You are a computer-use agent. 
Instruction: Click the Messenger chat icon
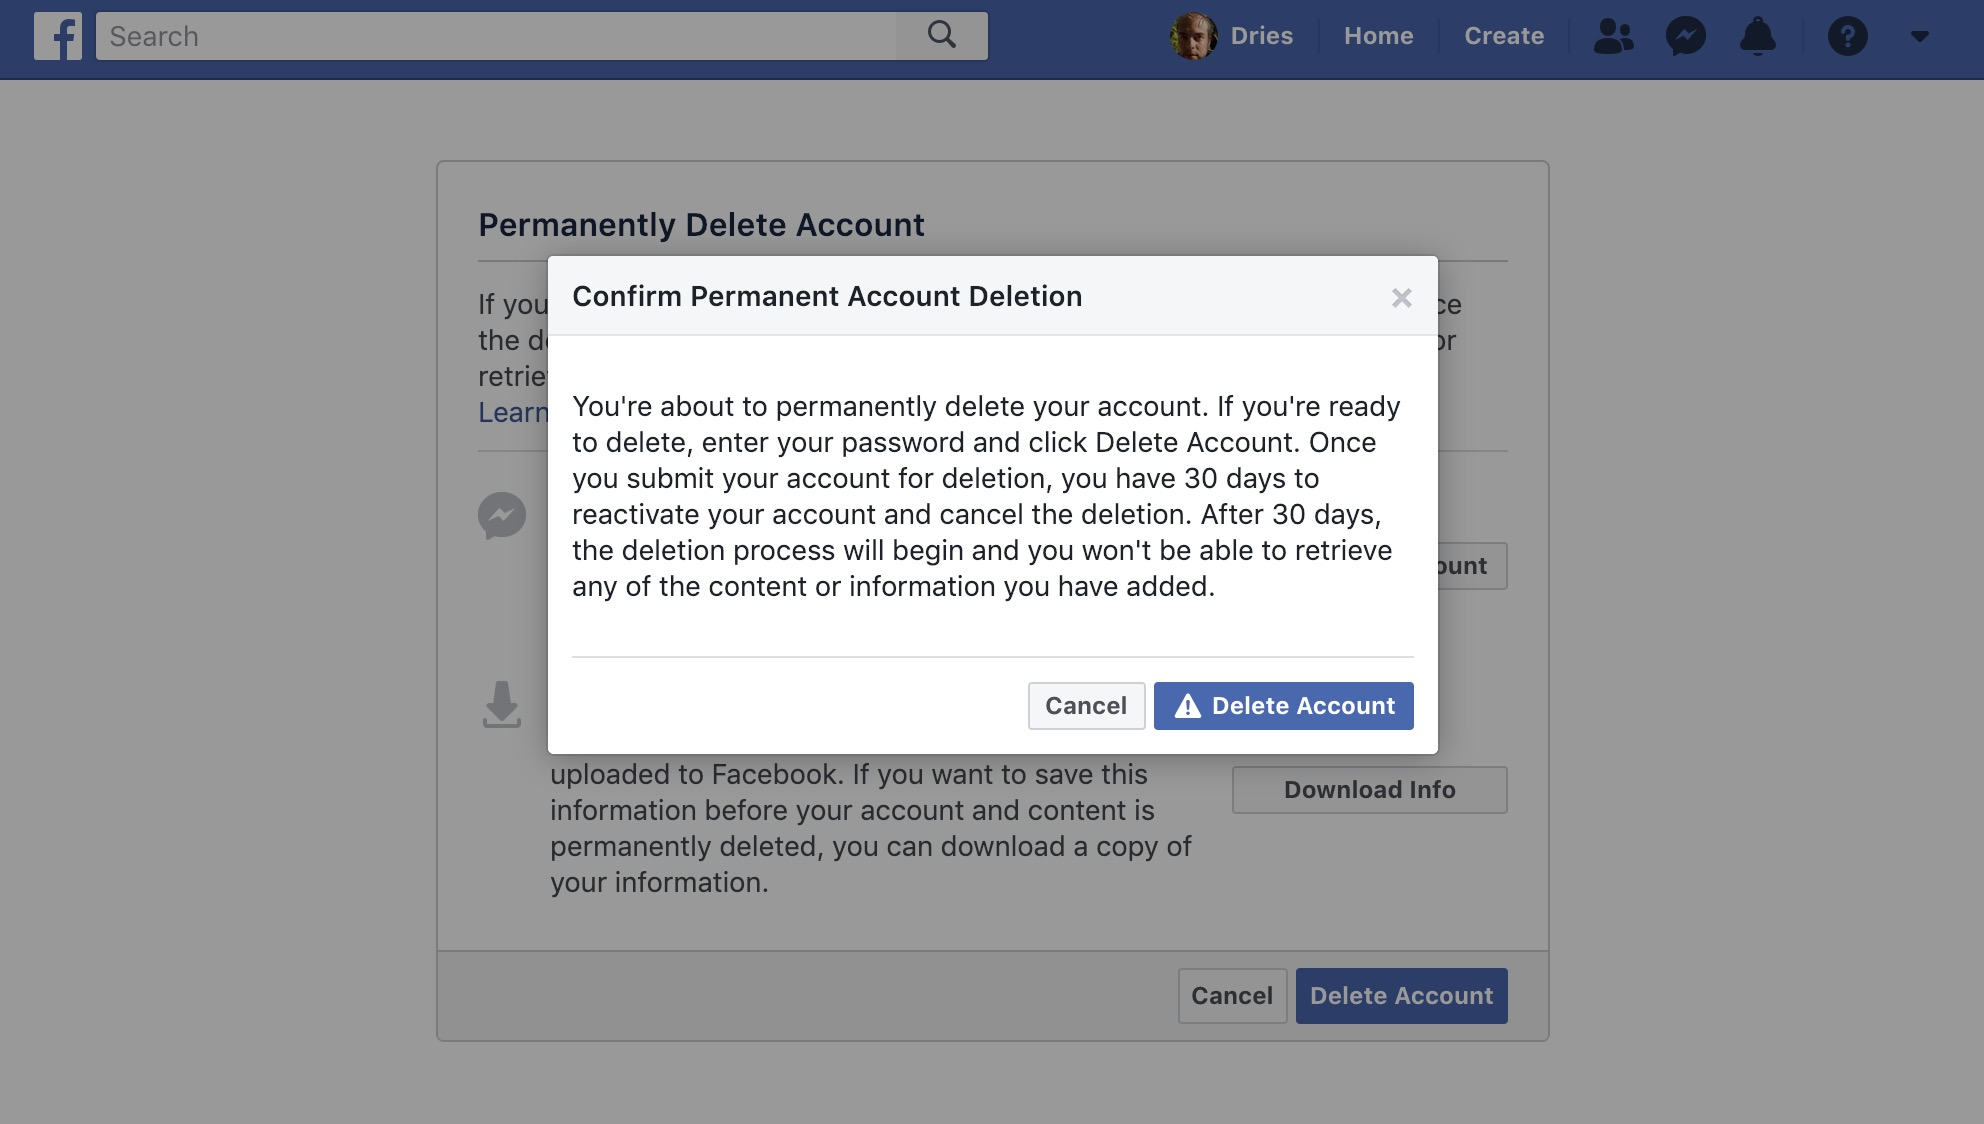tap(1686, 35)
